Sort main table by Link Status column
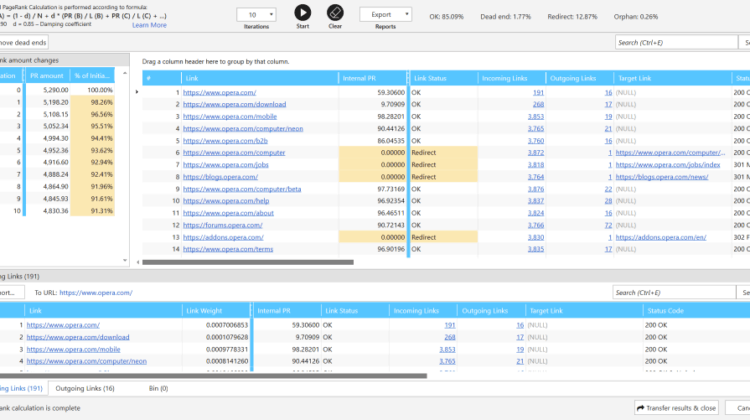This screenshot has height=420, width=750. (444, 78)
